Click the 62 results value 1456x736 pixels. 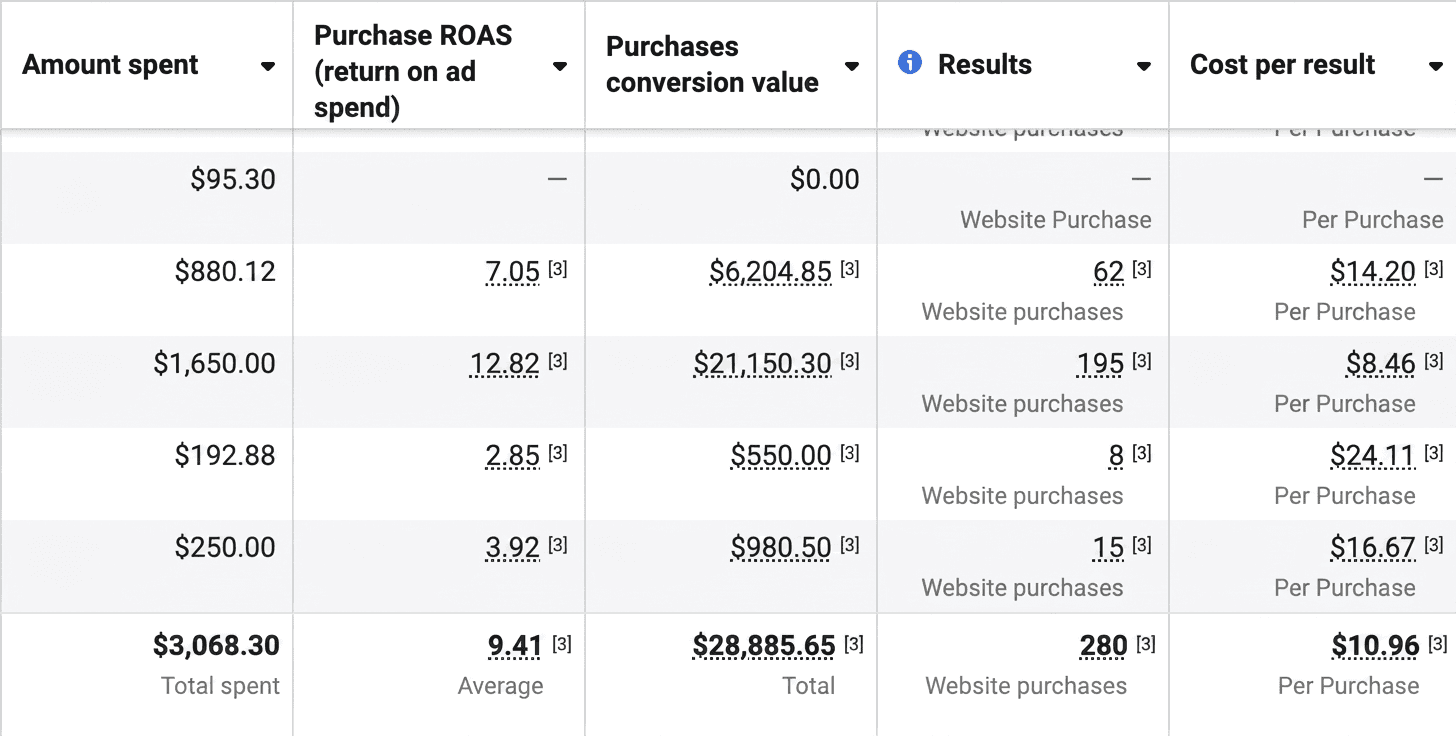click(x=1109, y=272)
